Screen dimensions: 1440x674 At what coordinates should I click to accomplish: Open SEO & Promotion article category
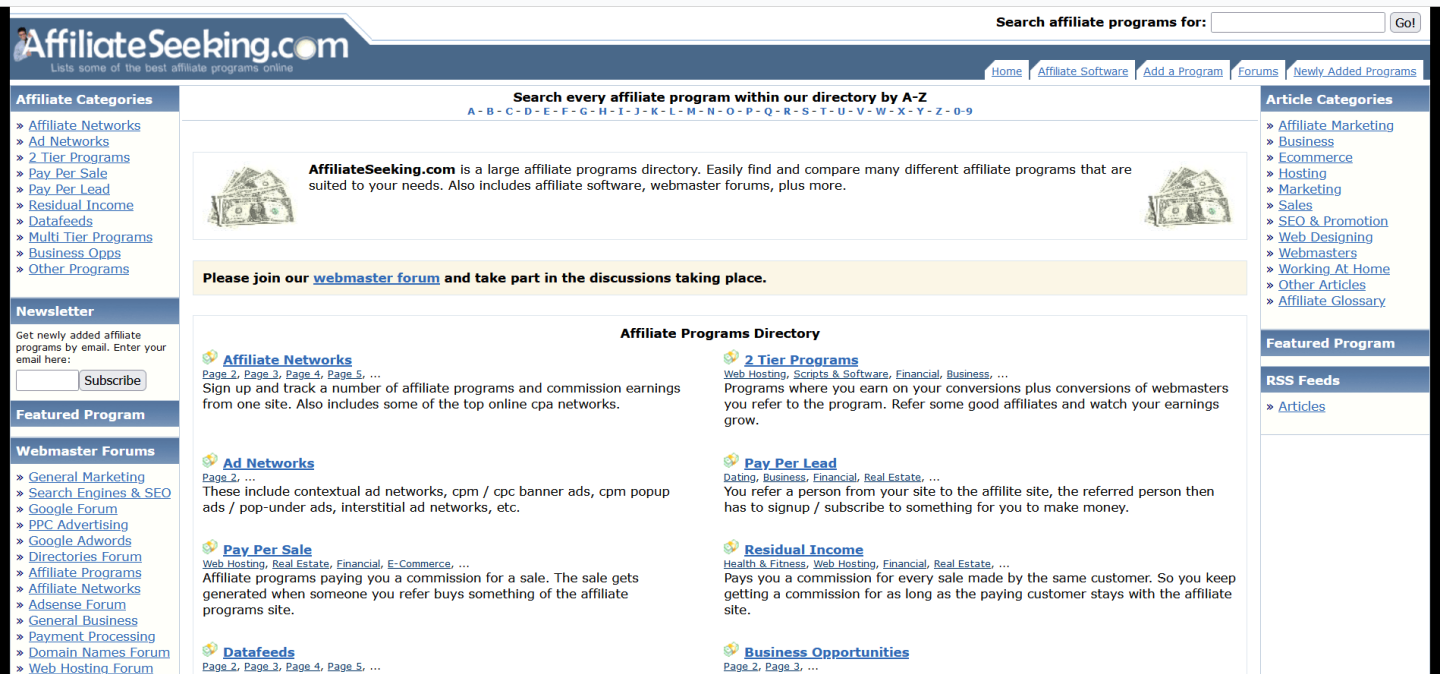pyautogui.click(x=1332, y=221)
